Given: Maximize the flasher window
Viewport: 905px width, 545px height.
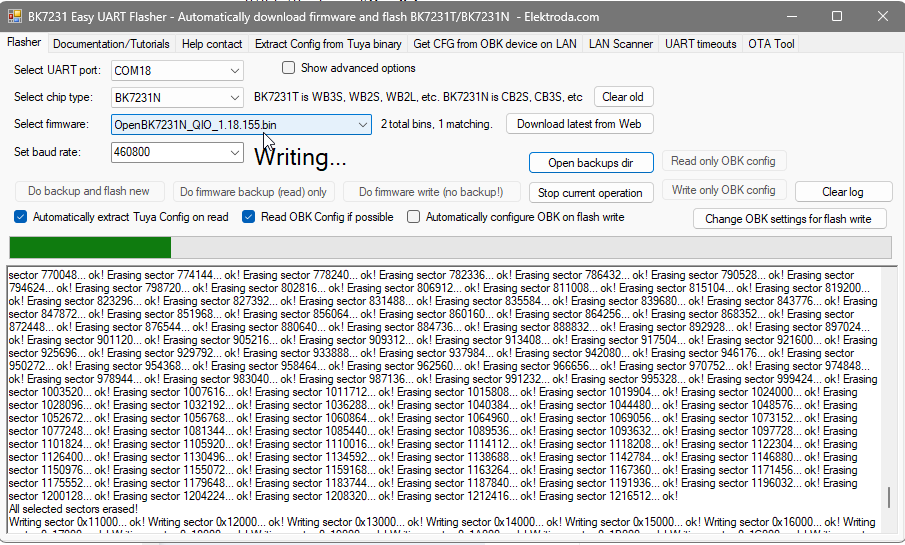Looking at the screenshot, I should click(837, 16).
